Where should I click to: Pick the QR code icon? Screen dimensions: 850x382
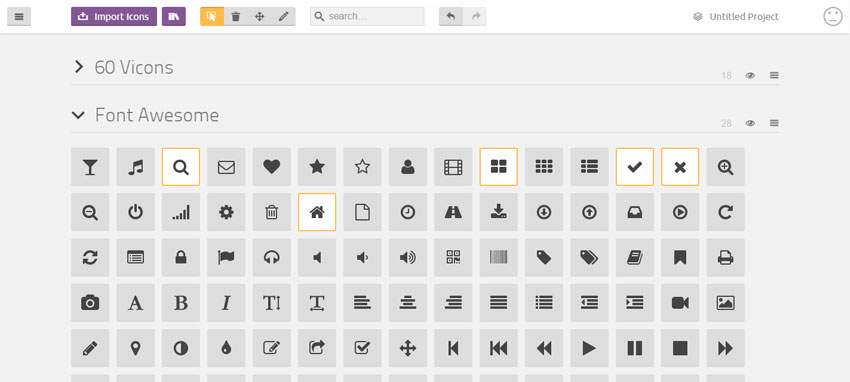click(453, 257)
